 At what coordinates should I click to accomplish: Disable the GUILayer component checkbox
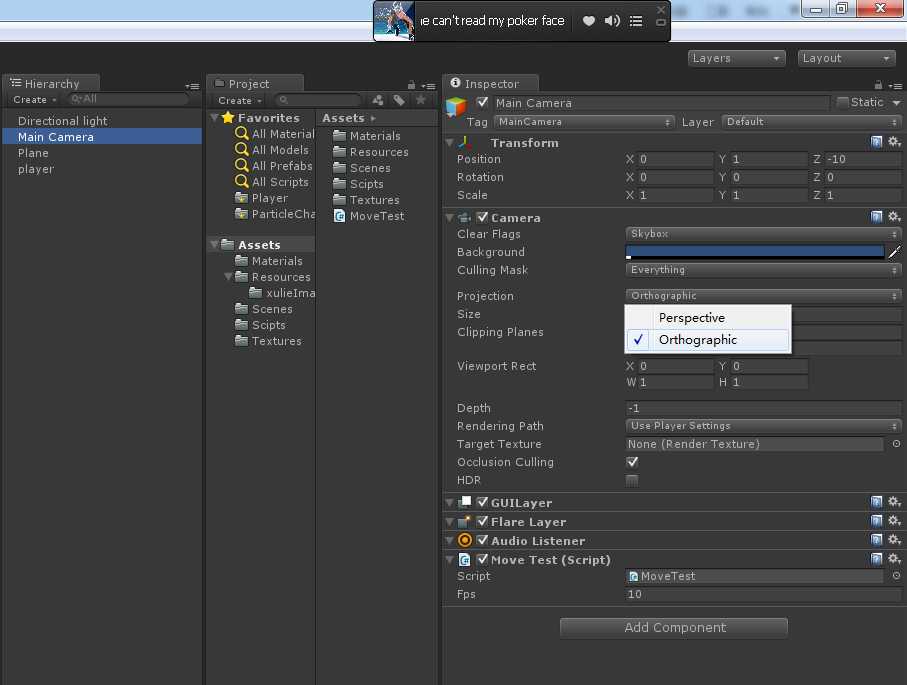click(482, 502)
